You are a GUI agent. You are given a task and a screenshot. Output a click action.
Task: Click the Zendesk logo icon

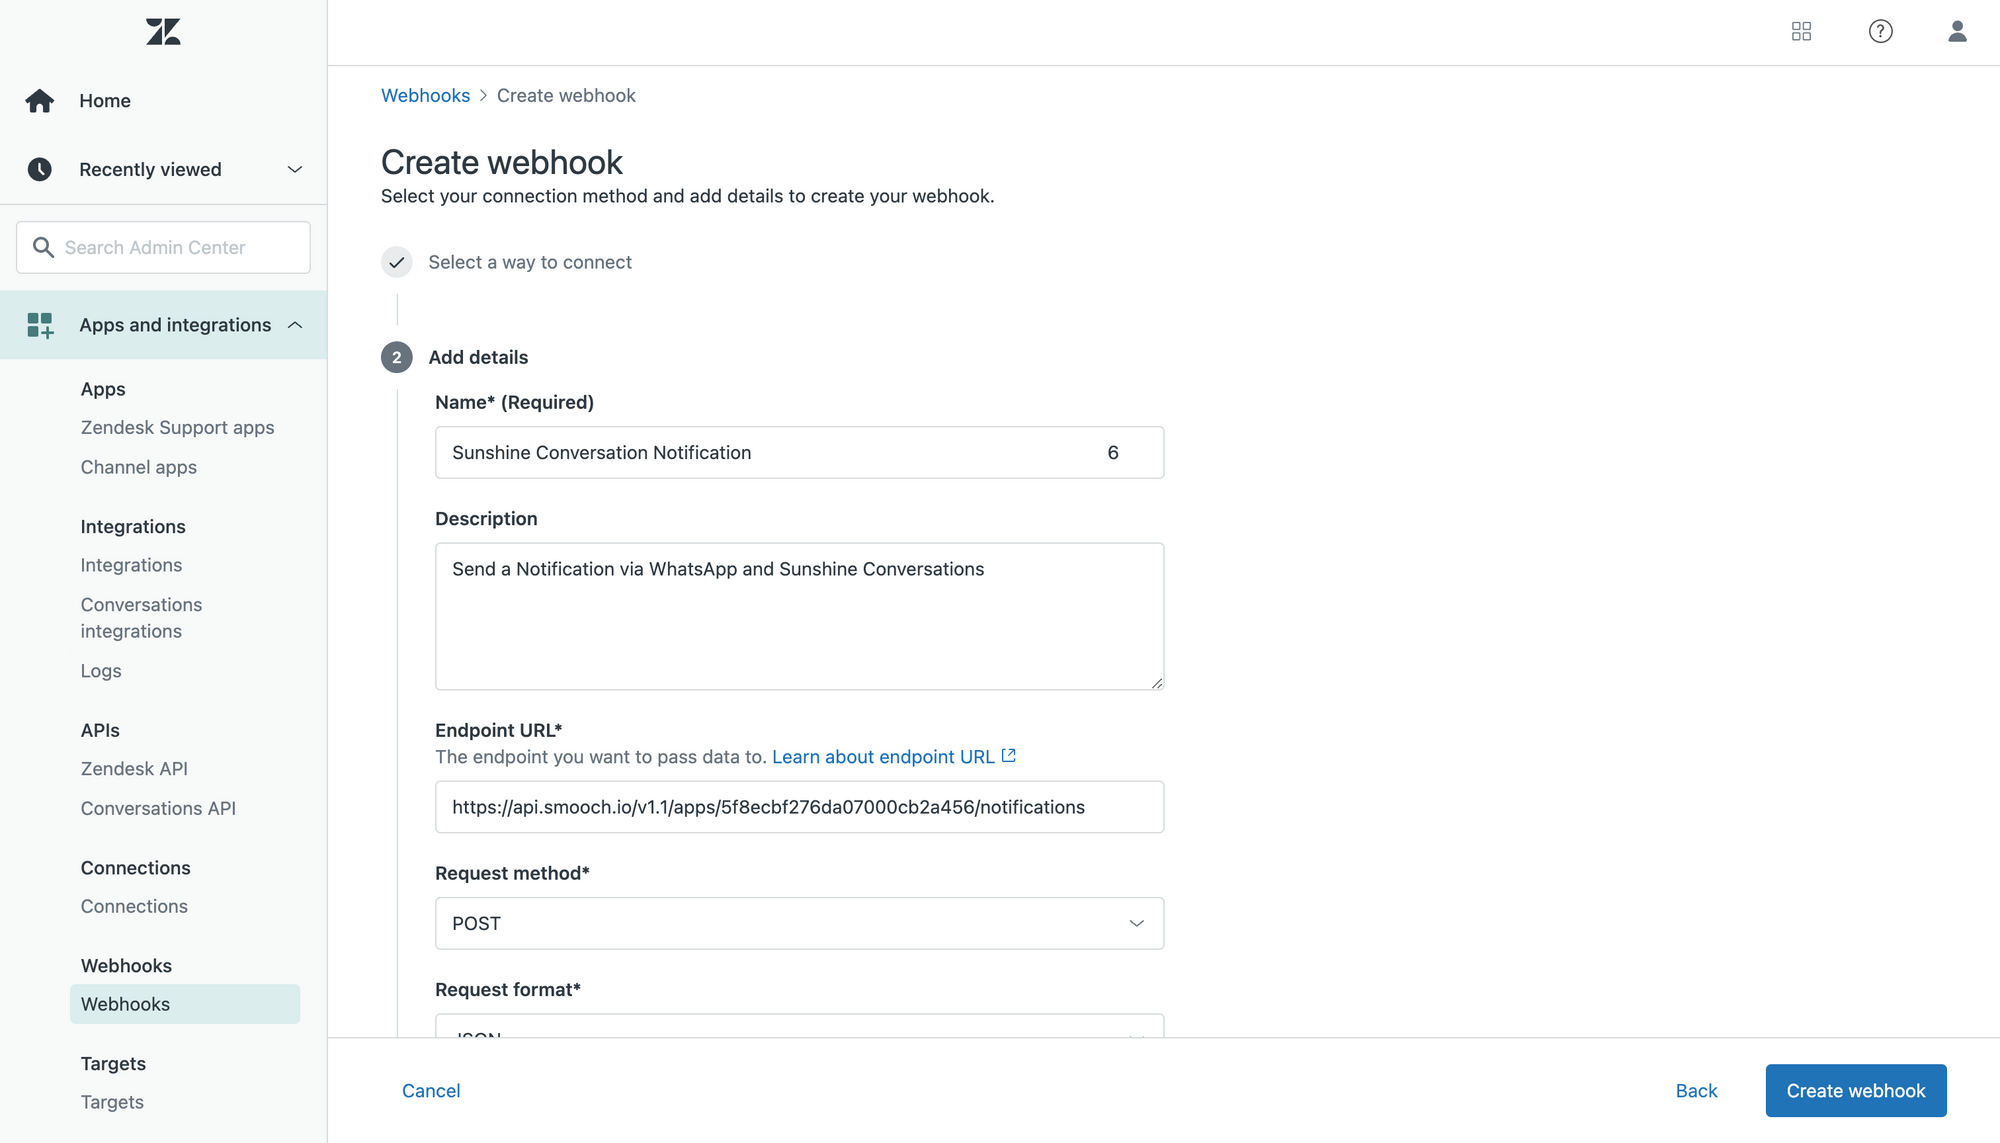click(163, 32)
